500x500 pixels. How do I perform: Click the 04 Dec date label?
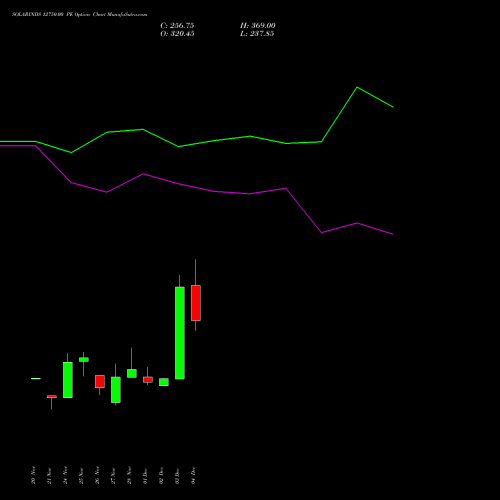193,475
